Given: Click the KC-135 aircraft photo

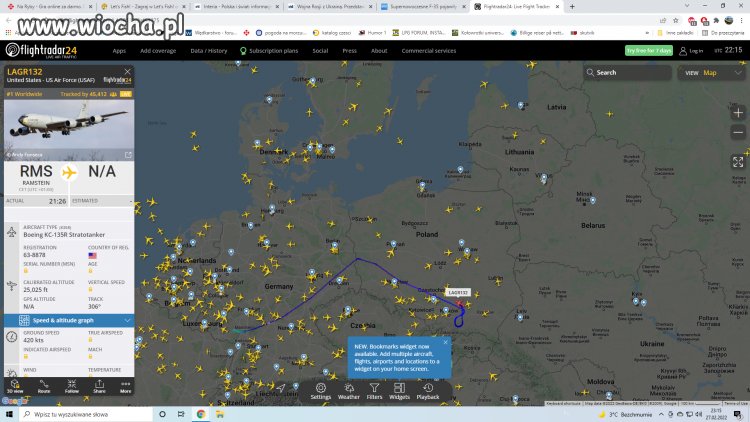Looking at the screenshot, I should click(x=69, y=130).
